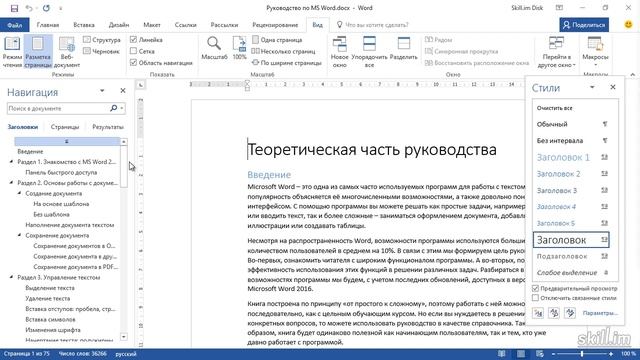The width and height of the screenshot is (640, 360).
Task: Choose Несколько страниц zoom option
Action: pyautogui.click(x=283, y=51)
